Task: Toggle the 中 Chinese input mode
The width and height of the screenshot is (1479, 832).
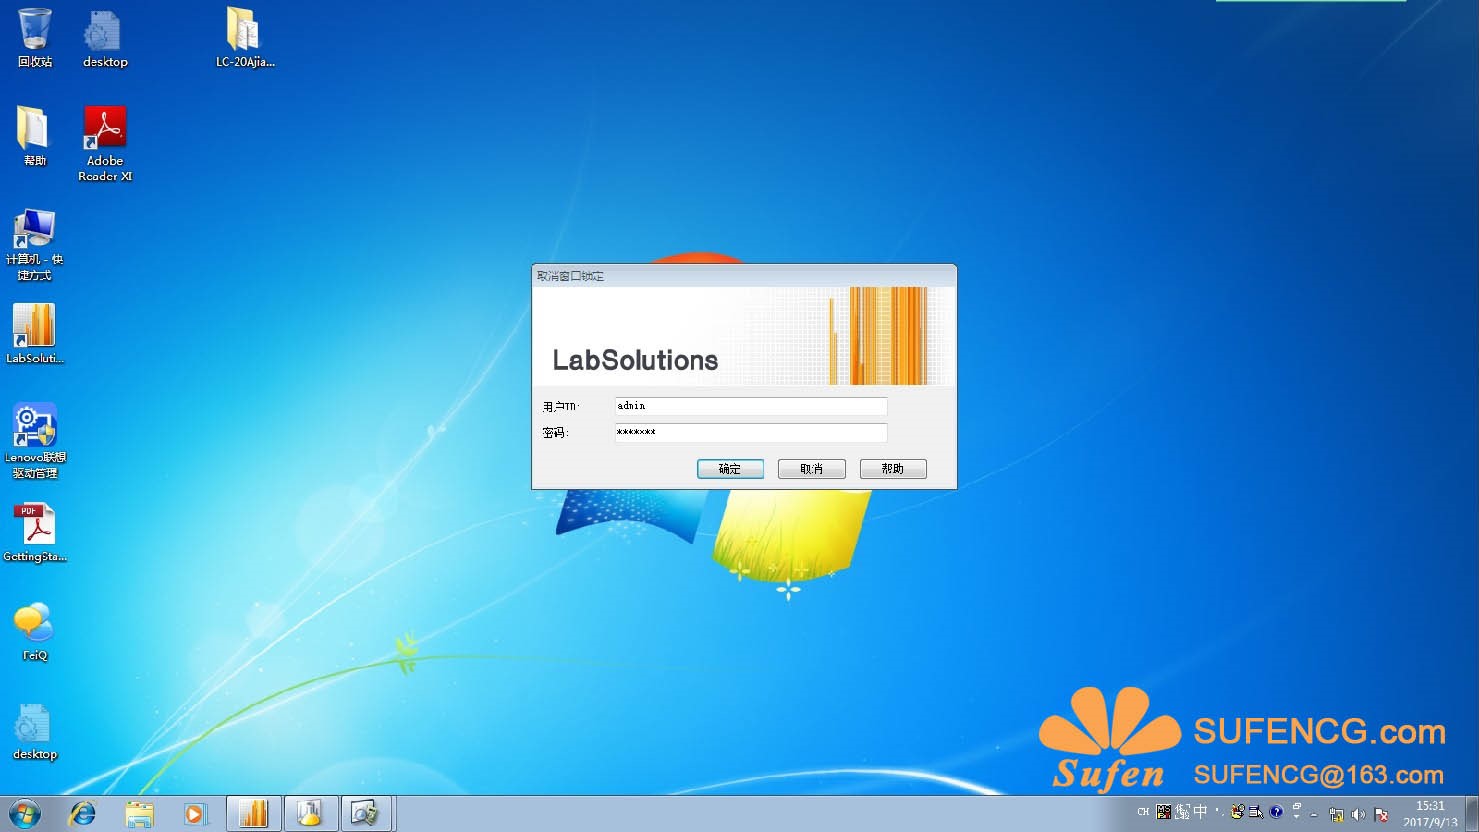Action: (x=1200, y=812)
